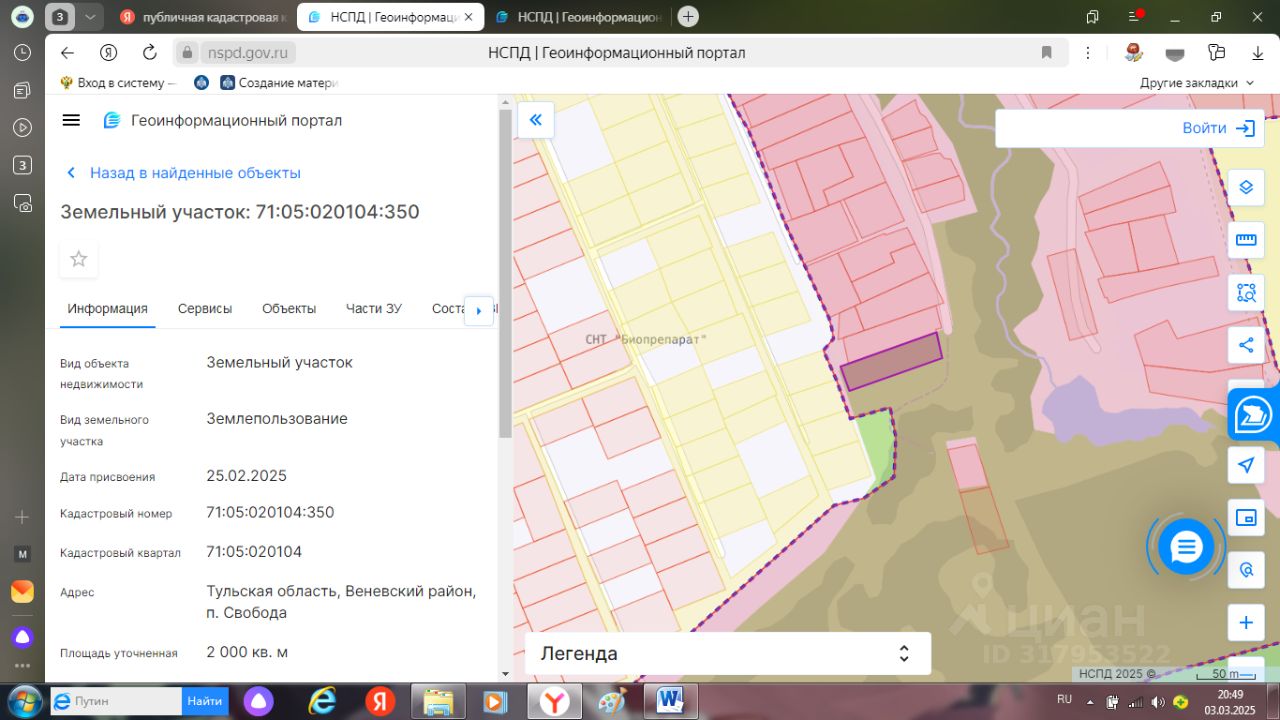The width and height of the screenshot is (1280, 720).
Task: Switch to Информация tab
Action: tap(108, 308)
